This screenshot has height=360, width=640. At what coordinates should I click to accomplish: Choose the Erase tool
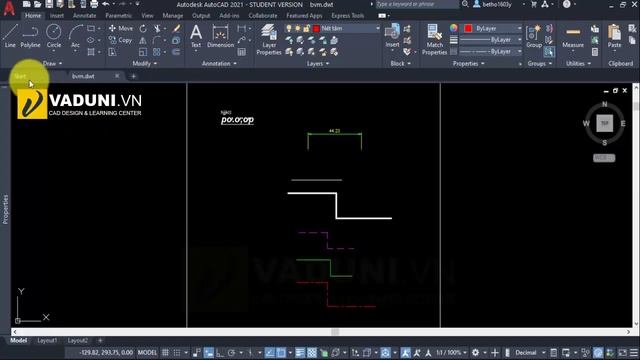176,28
